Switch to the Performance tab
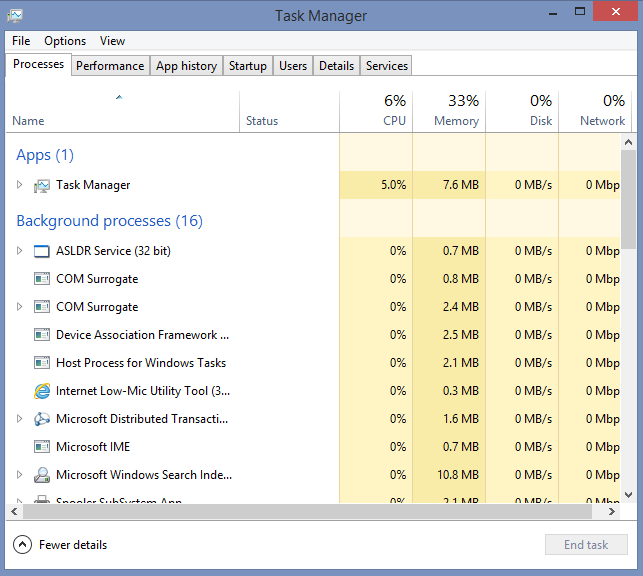This screenshot has height=576, width=643. 110,66
